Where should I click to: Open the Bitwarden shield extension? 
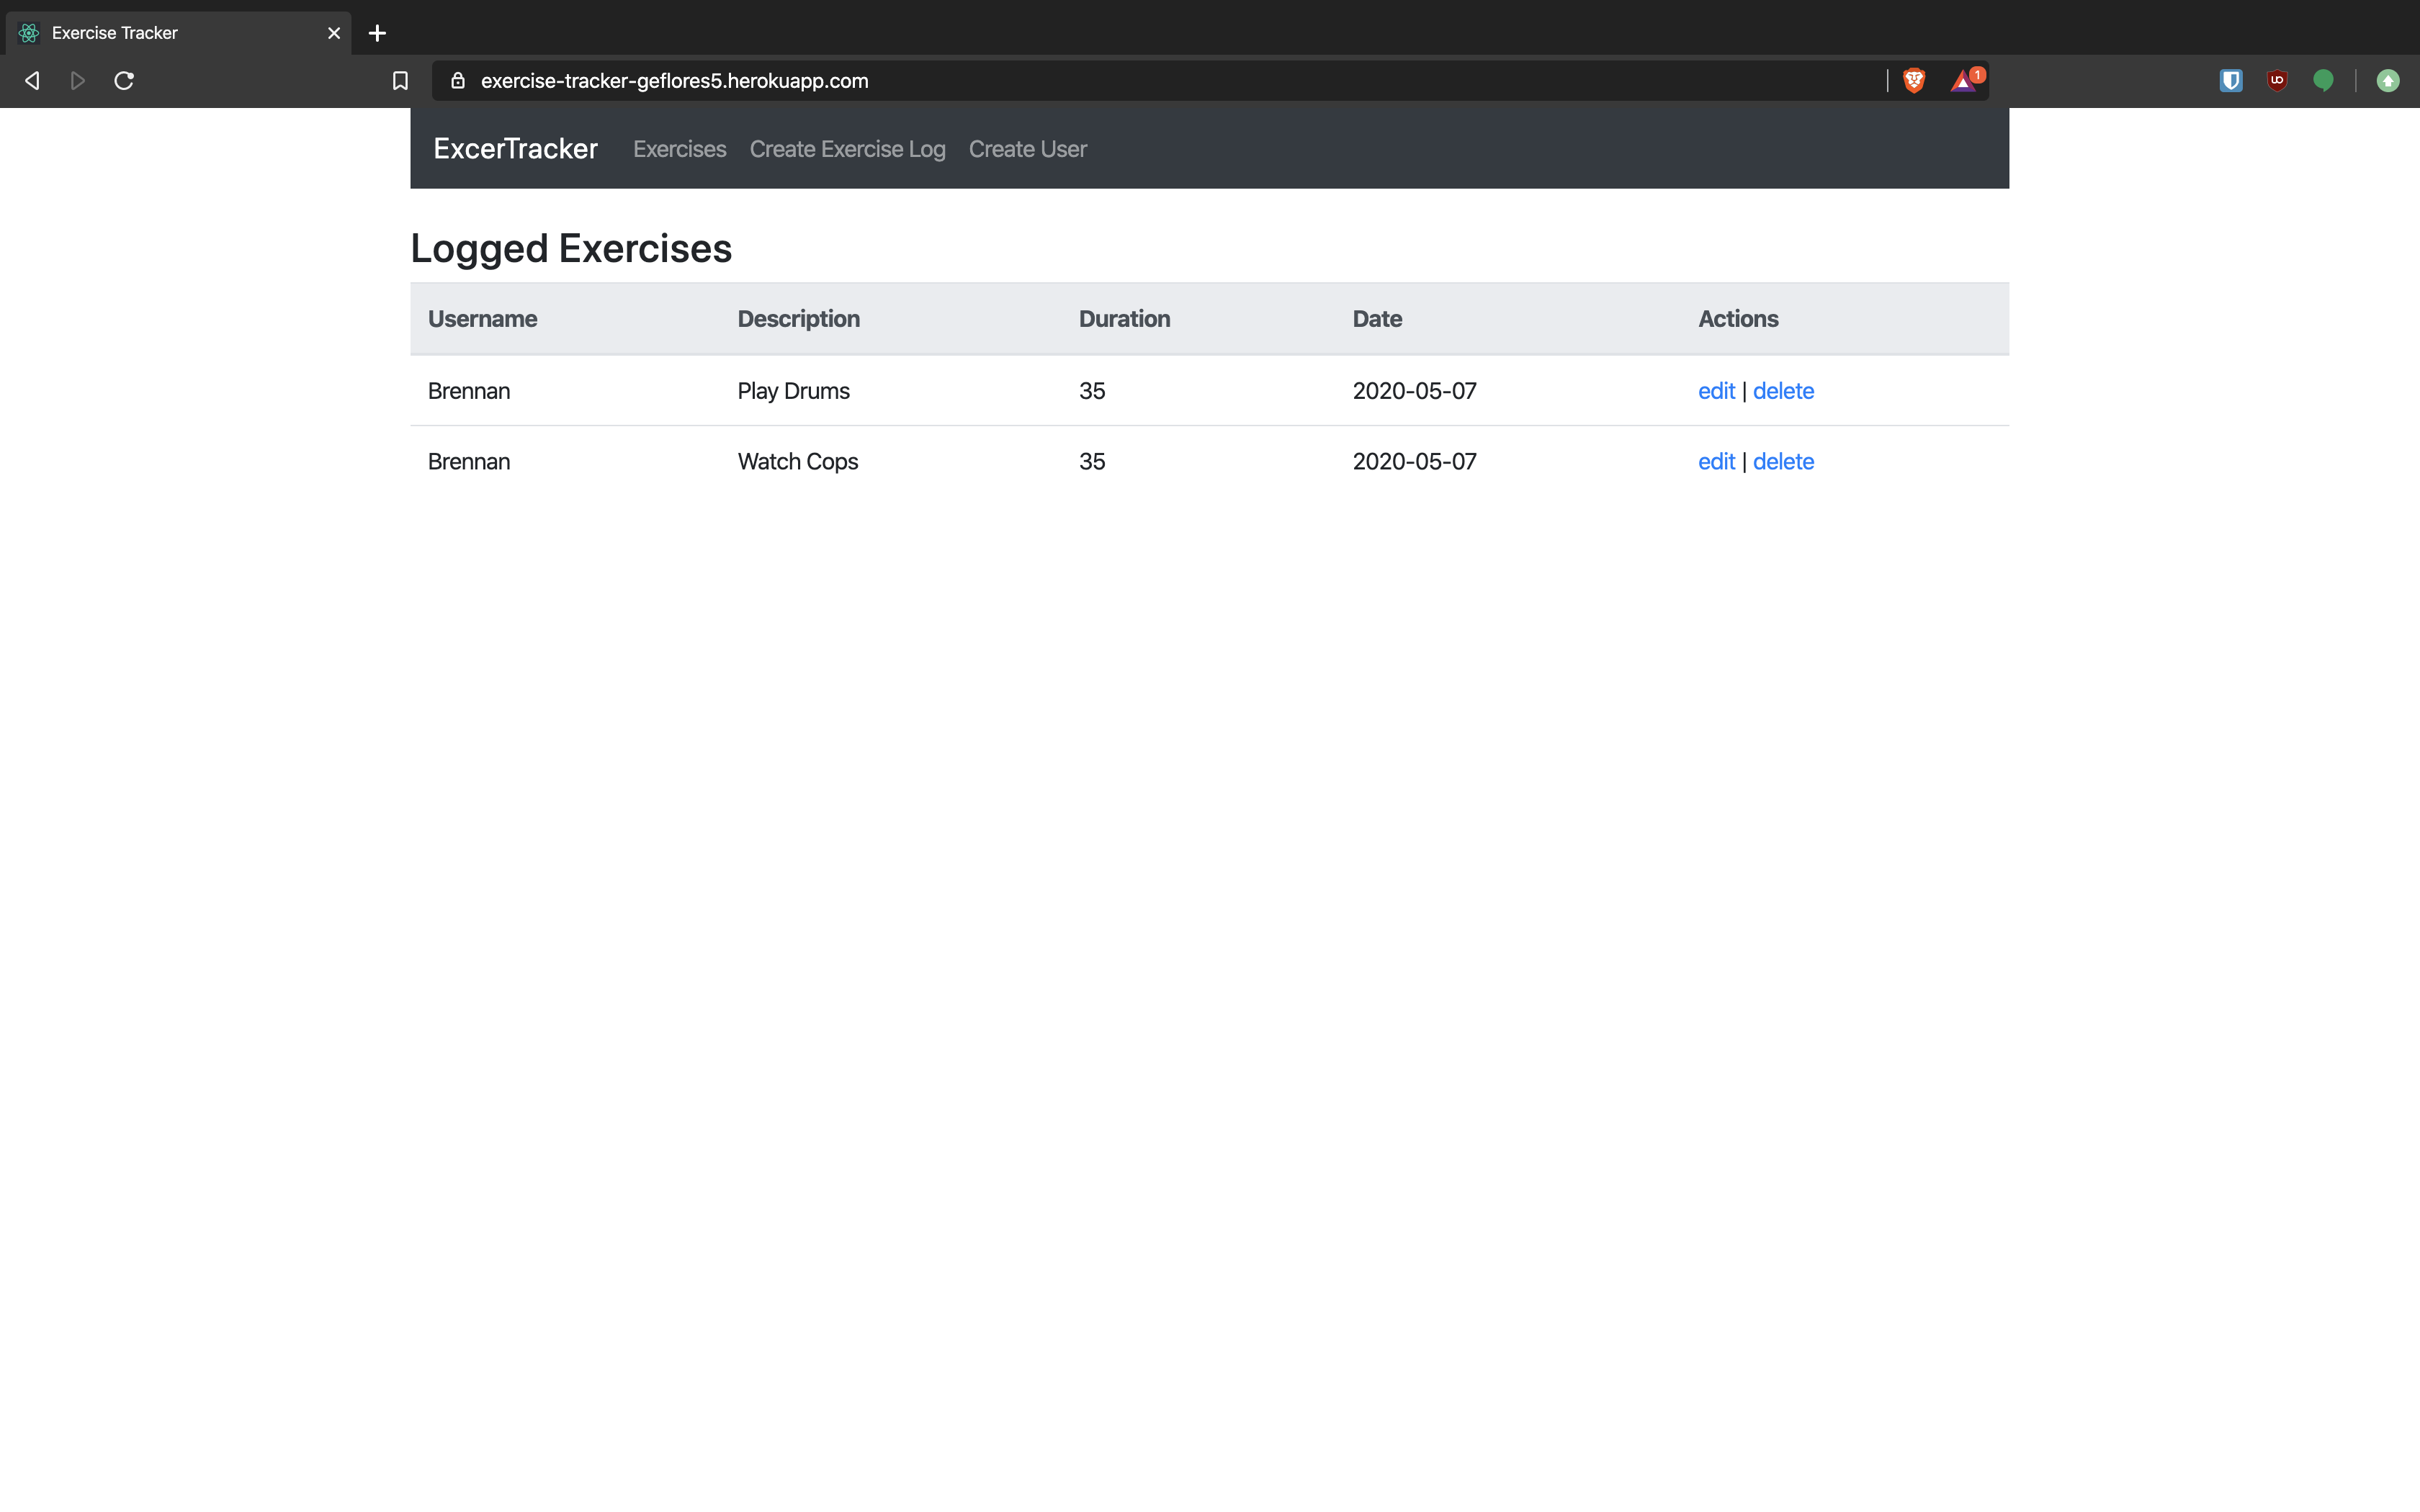[x=2231, y=81]
